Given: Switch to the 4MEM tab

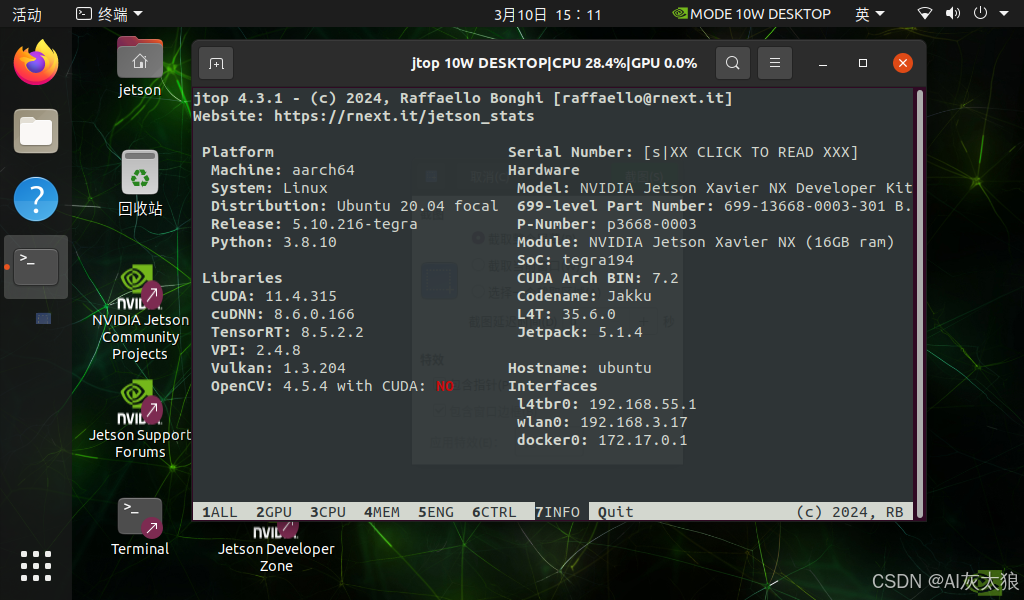Looking at the screenshot, I should pyautogui.click(x=382, y=512).
